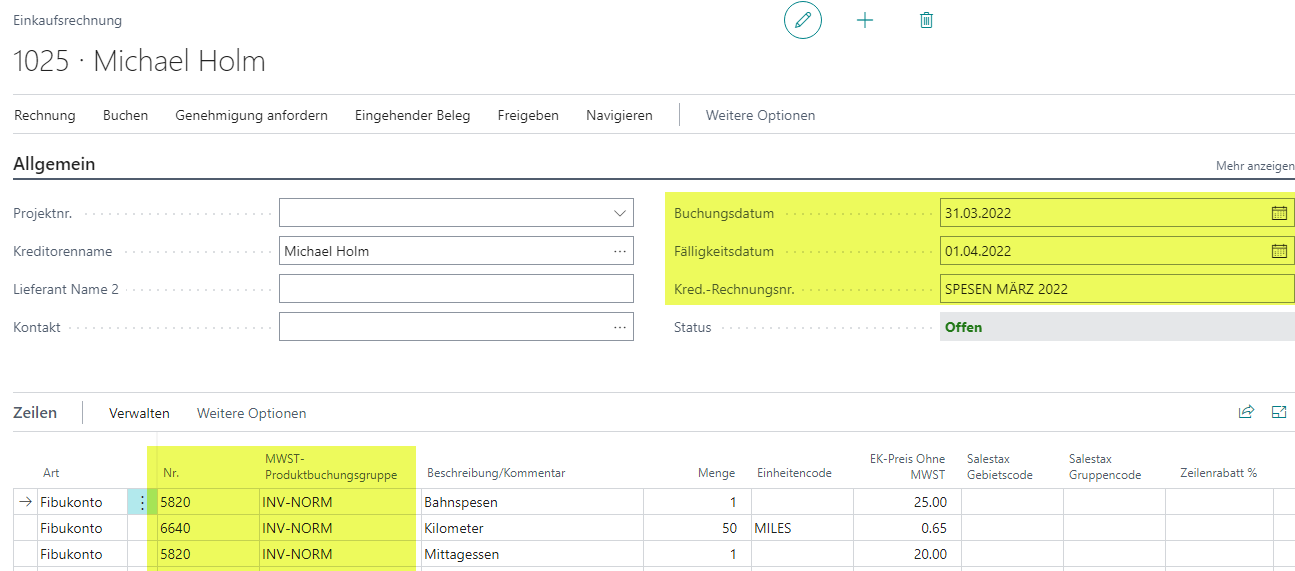The width and height of the screenshot is (1295, 571).
Task: Click the Beschreibung/Kommentar column header
Action: click(x=496, y=473)
